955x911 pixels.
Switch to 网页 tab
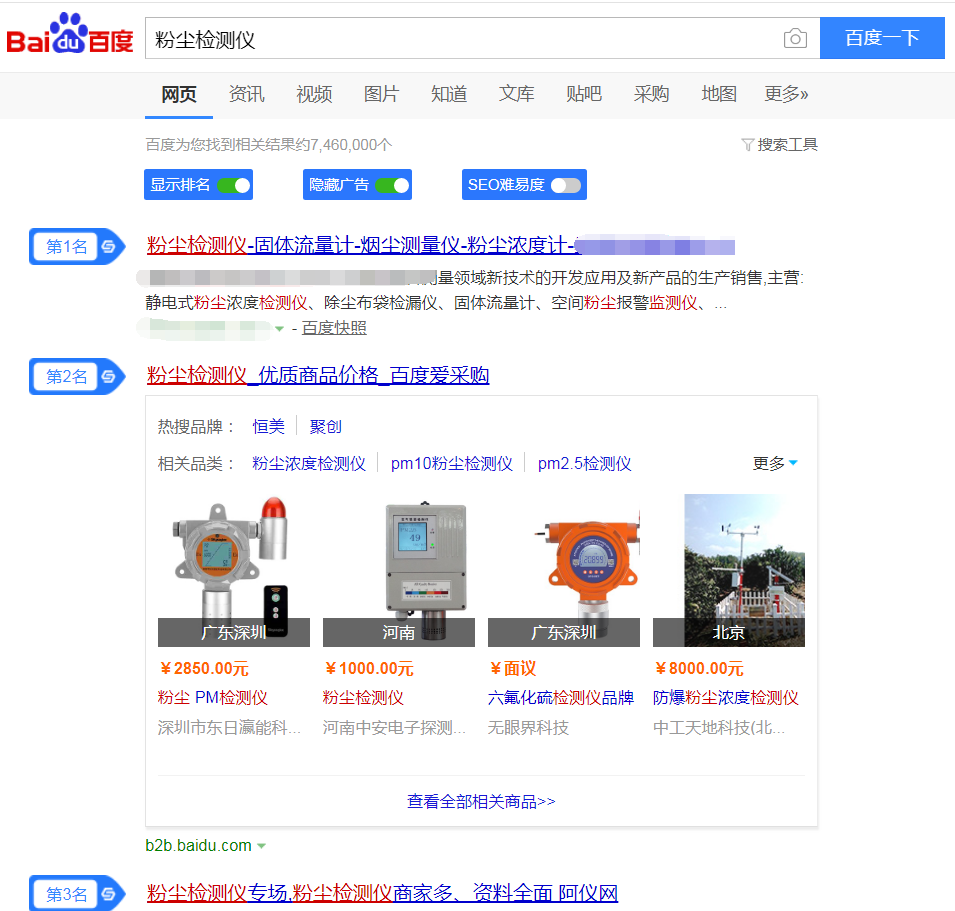(179, 94)
